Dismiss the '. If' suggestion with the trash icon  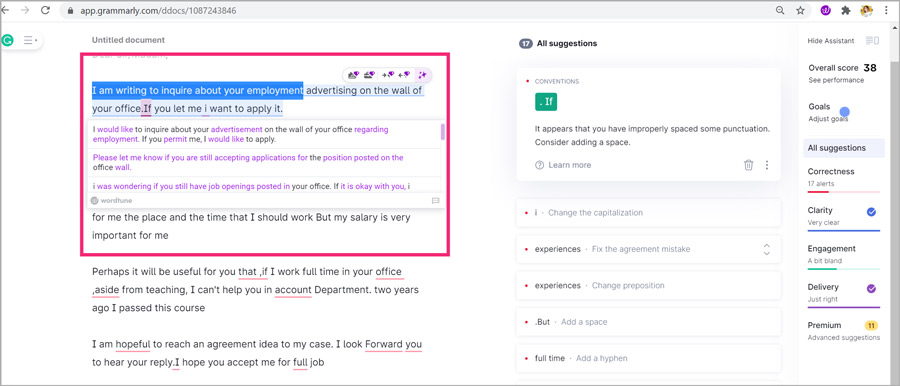tap(748, 165)
